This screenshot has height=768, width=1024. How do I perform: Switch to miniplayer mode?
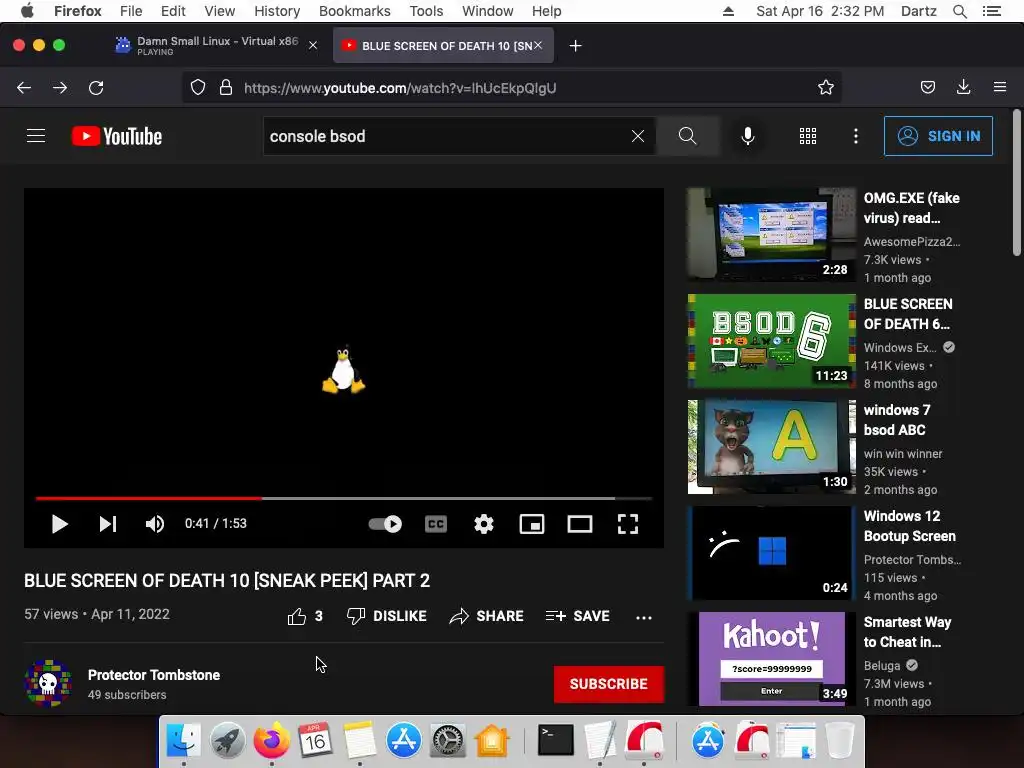(532, 524)
